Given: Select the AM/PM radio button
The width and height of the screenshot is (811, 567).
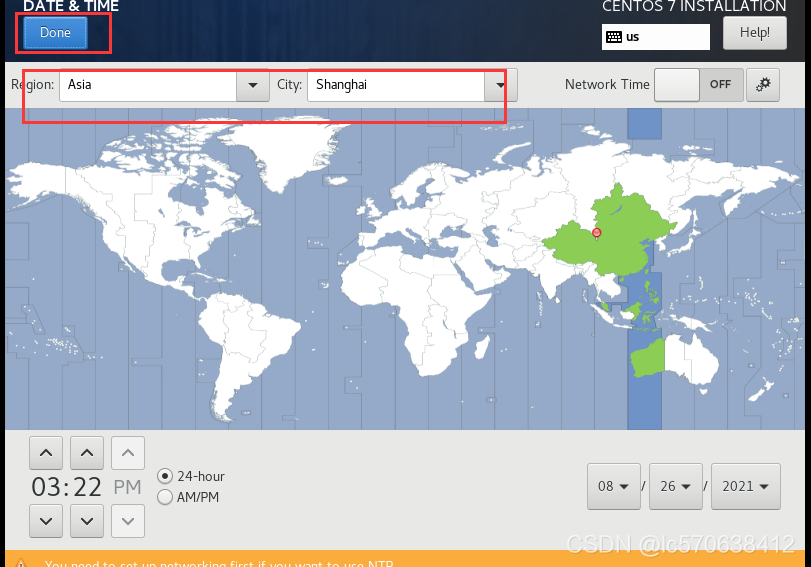Looking at the screenshot, I should click(x=165, y=497).
